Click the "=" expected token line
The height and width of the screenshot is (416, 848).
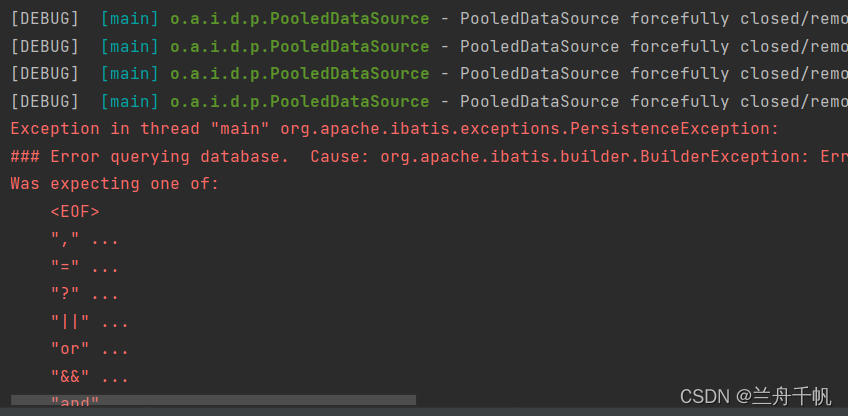84,267
